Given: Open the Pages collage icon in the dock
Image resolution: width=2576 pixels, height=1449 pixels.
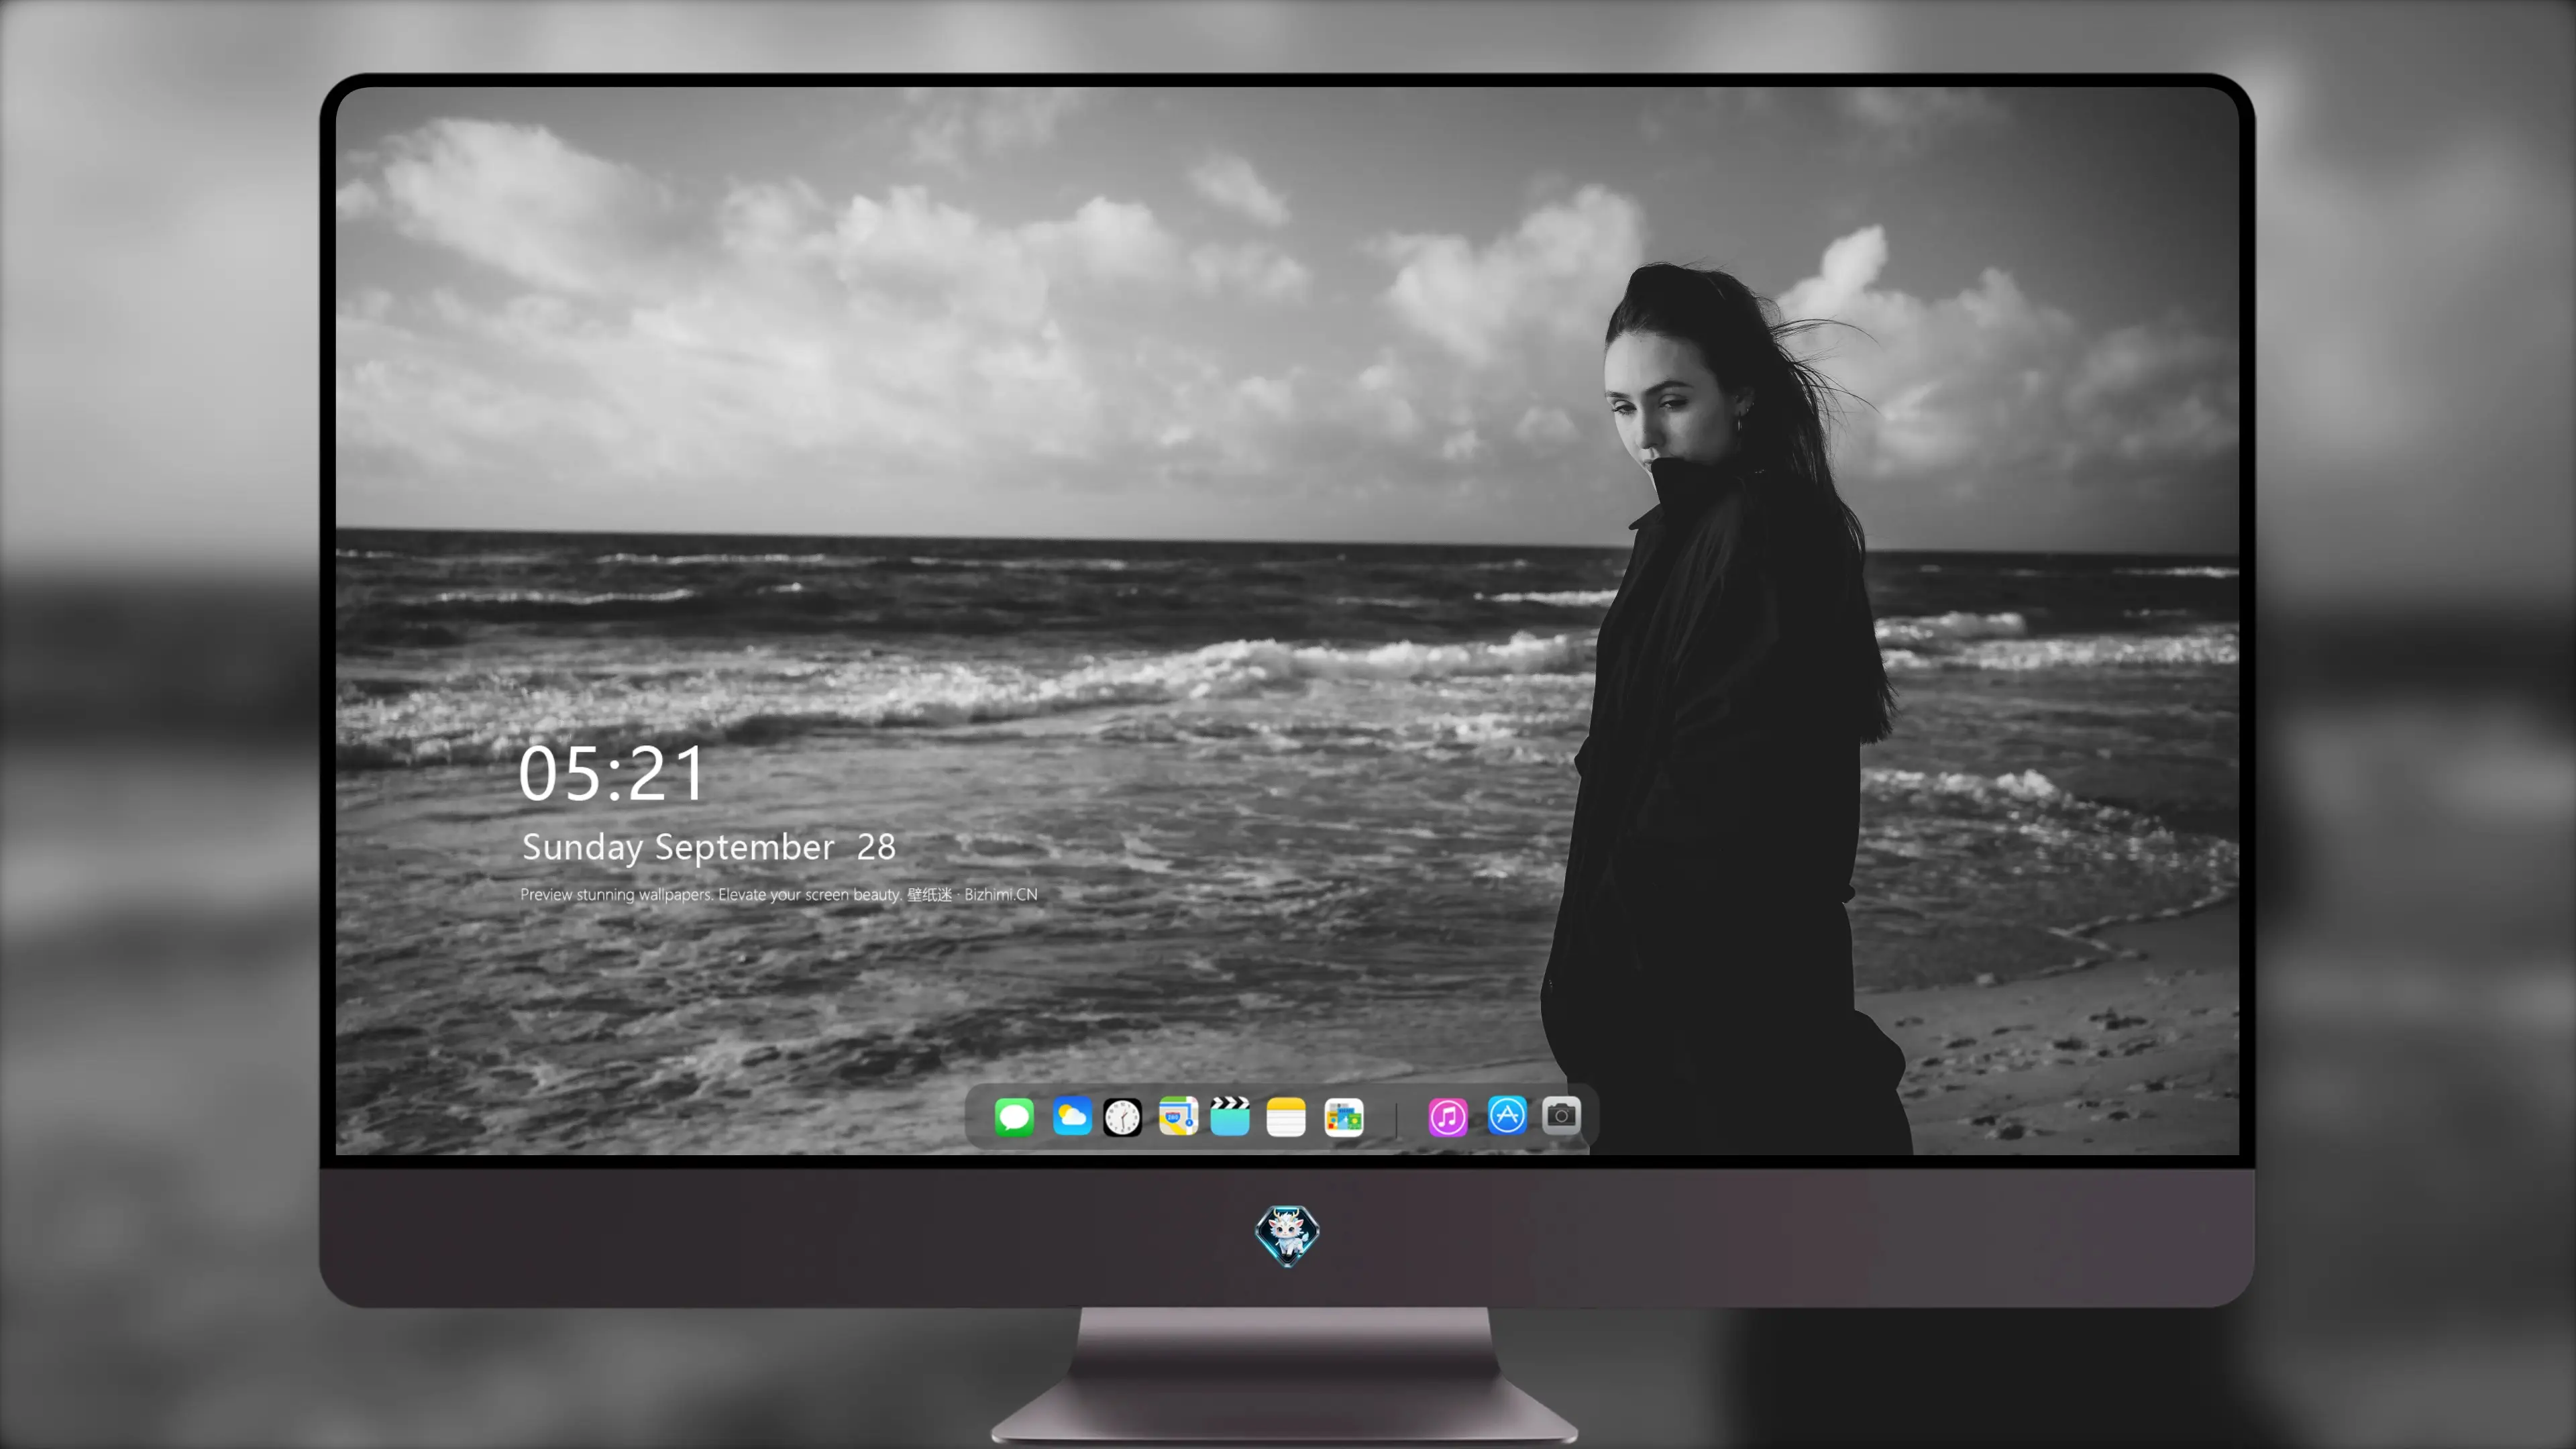Looking at the screenshot, I should click(1344, 1117).
